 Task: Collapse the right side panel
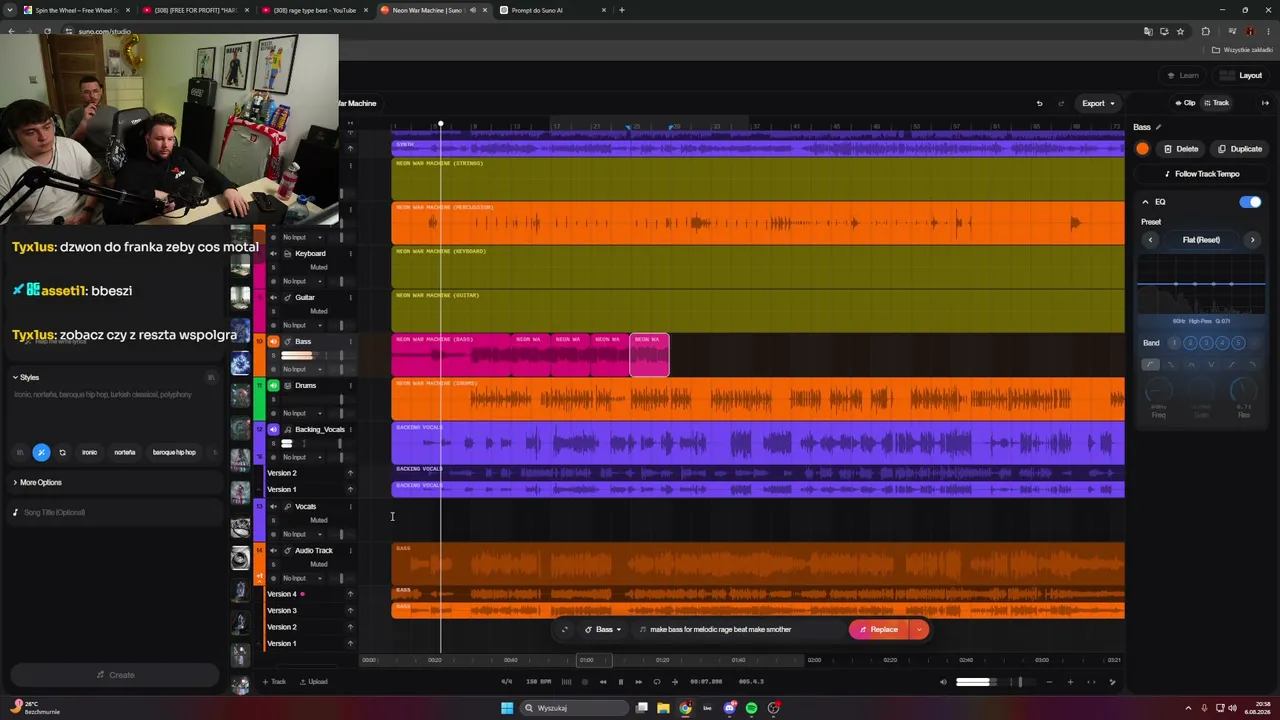tap(1265, 103)
